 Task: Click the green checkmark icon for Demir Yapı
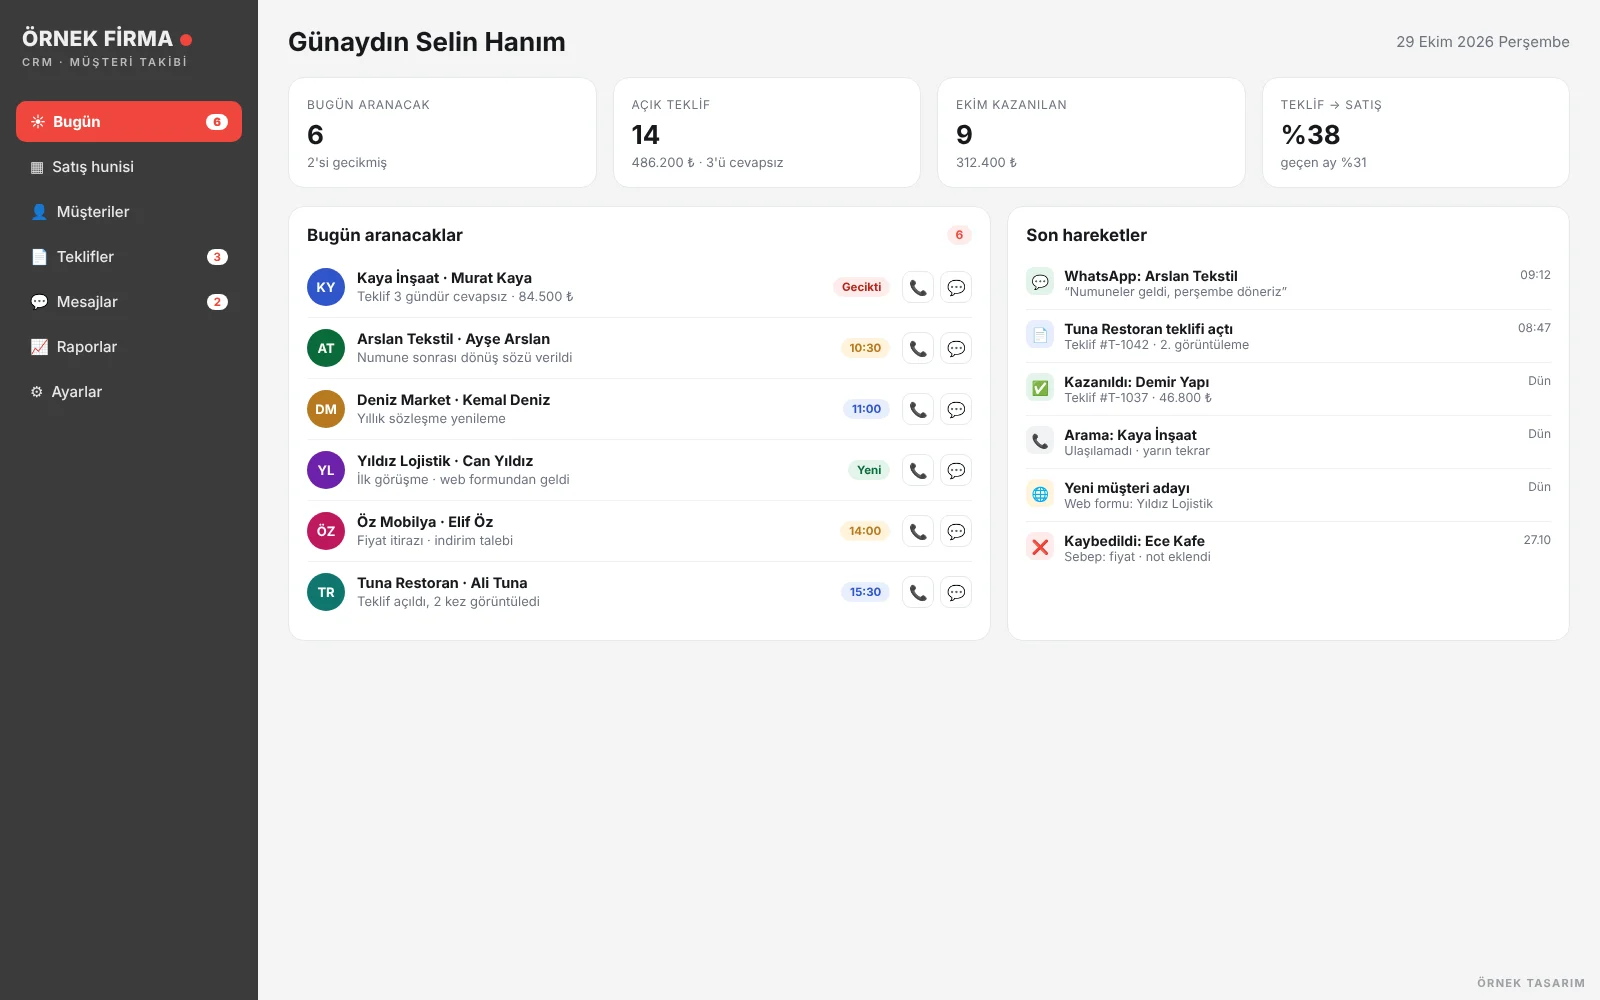[1040, 388]
